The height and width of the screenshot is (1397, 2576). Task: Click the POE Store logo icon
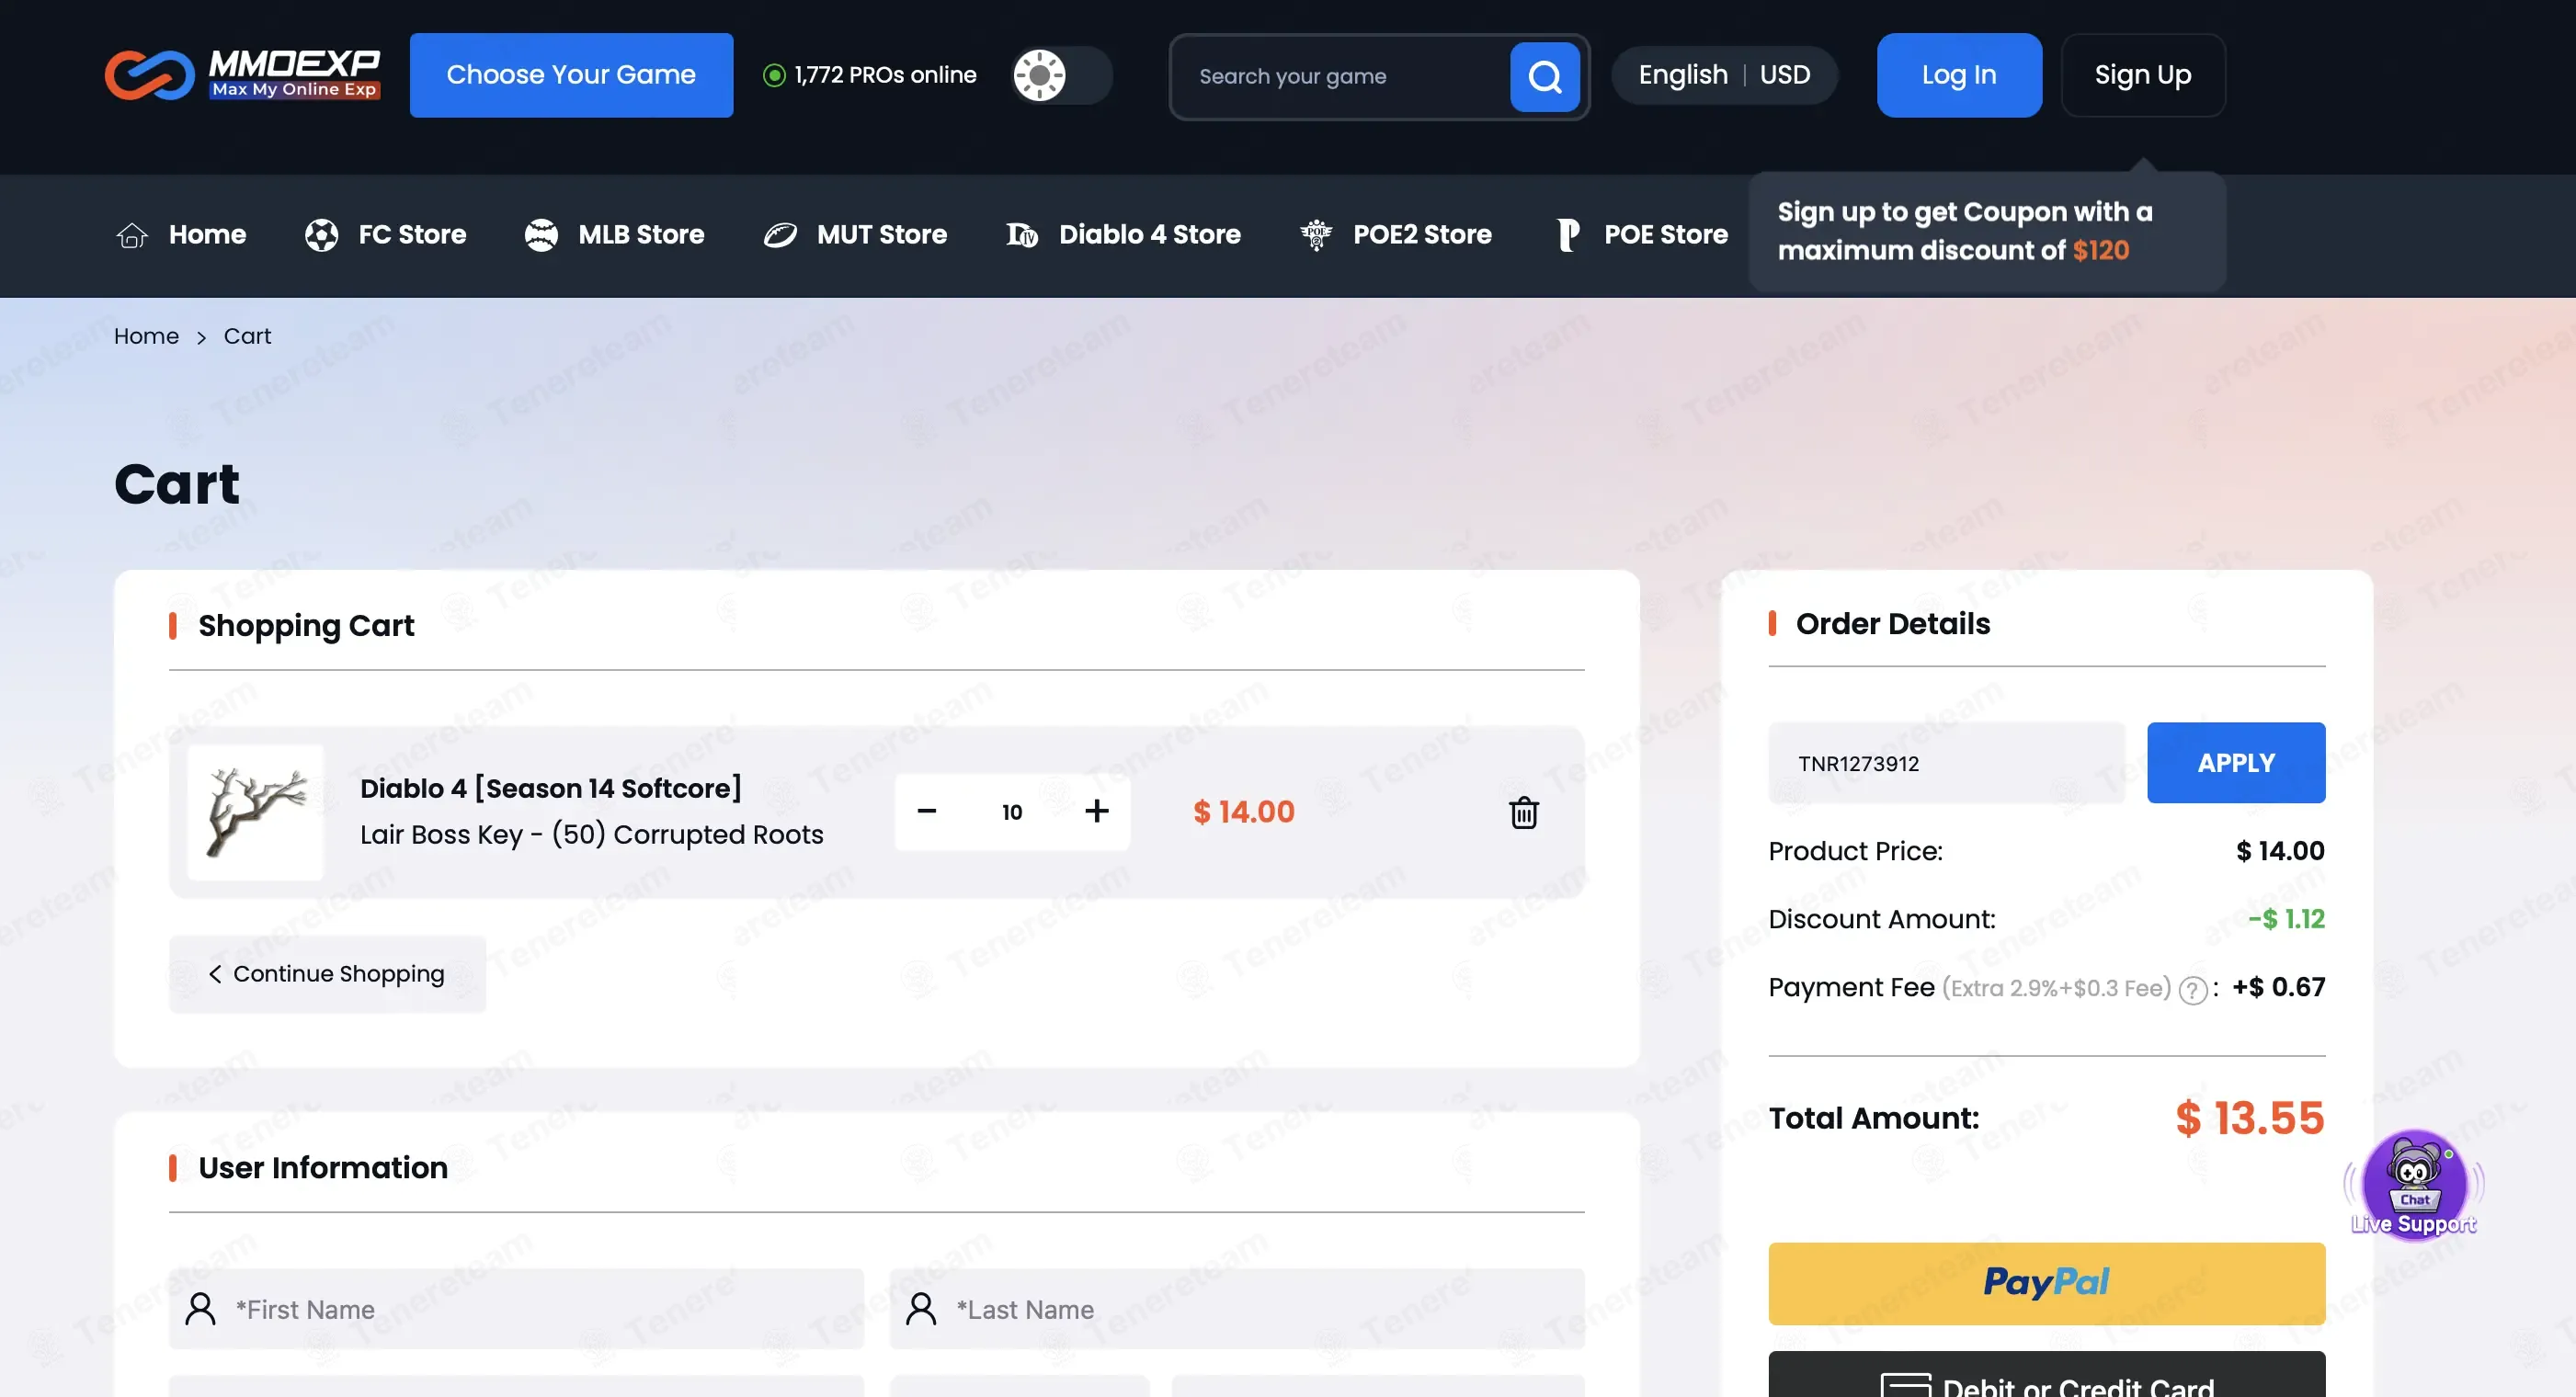[1568, 235]
